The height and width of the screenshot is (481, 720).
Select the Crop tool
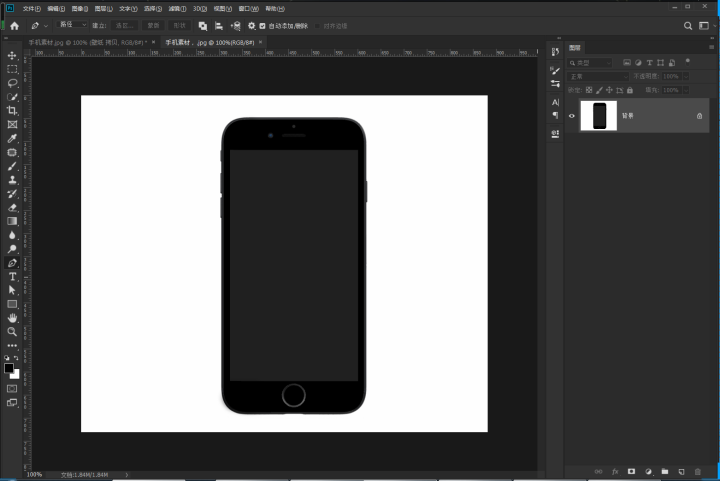point(12,111)
